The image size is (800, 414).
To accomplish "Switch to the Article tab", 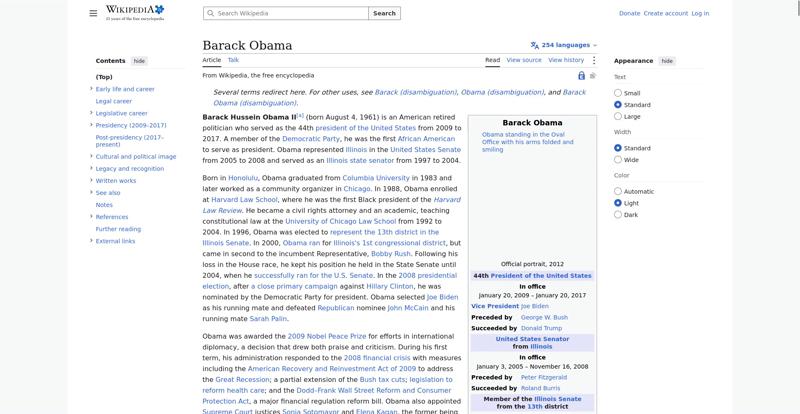I will (x=212, y=60).
